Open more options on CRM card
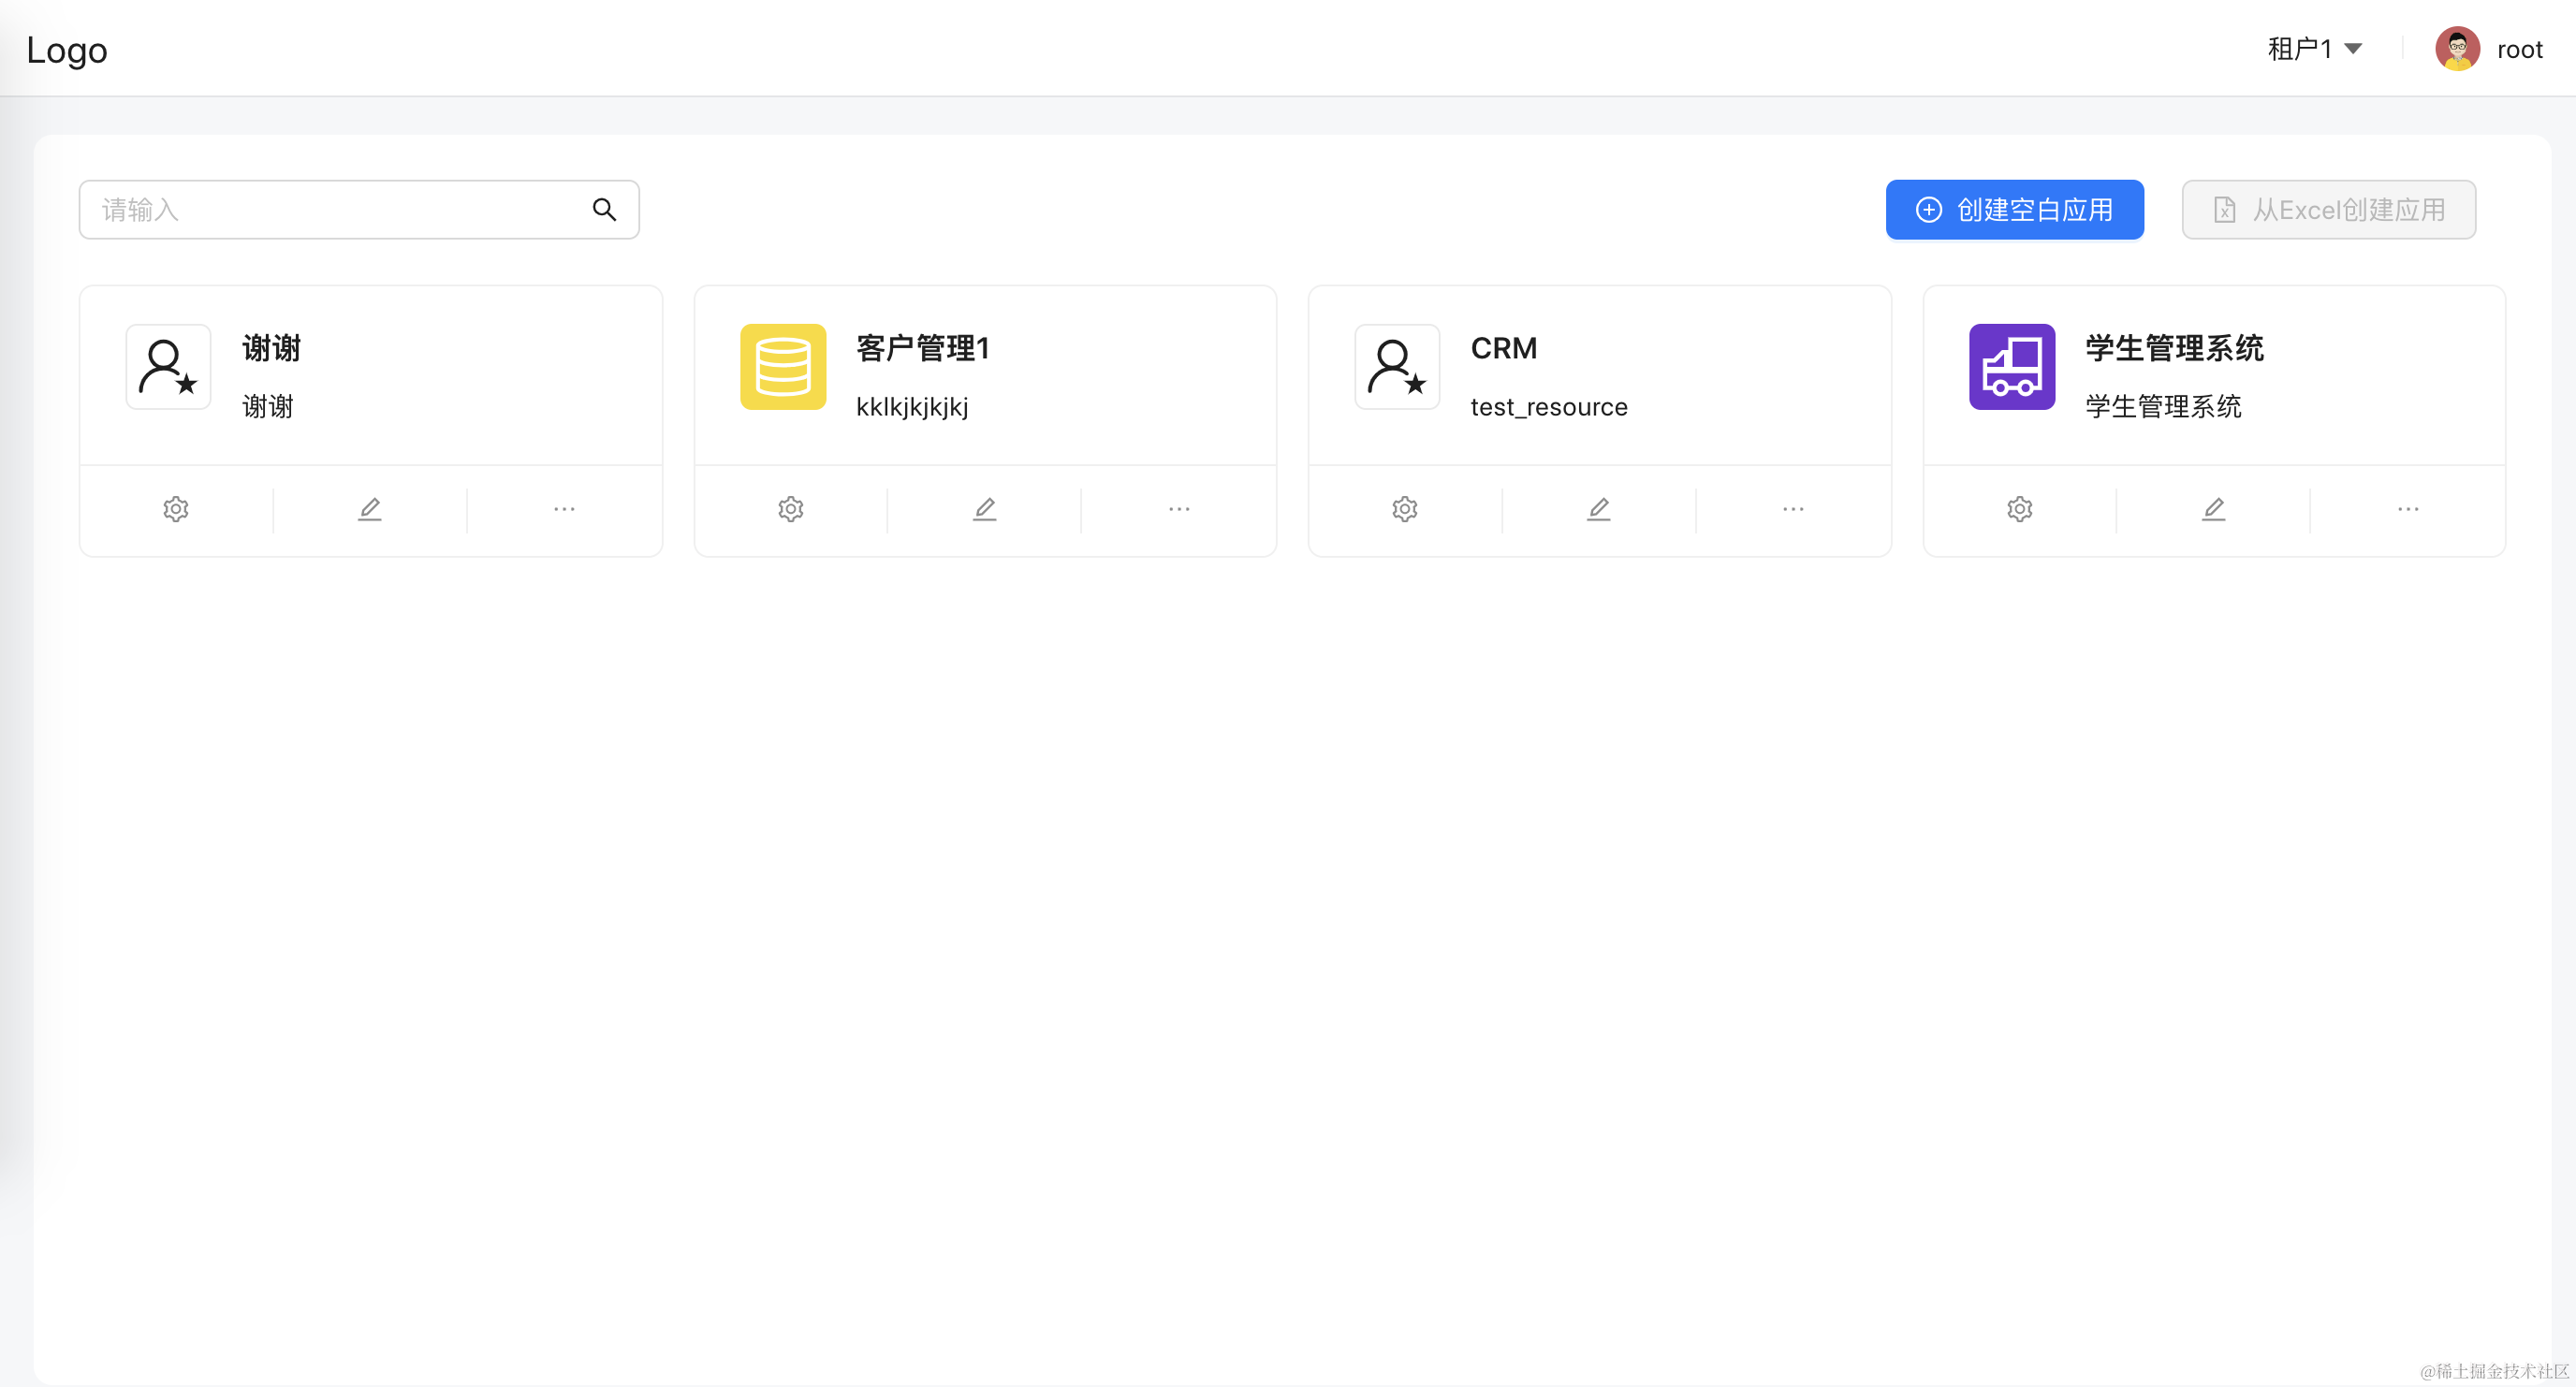Image resolution: width=2576 pixels, height=1387 pixels. tap(1793, 509)
